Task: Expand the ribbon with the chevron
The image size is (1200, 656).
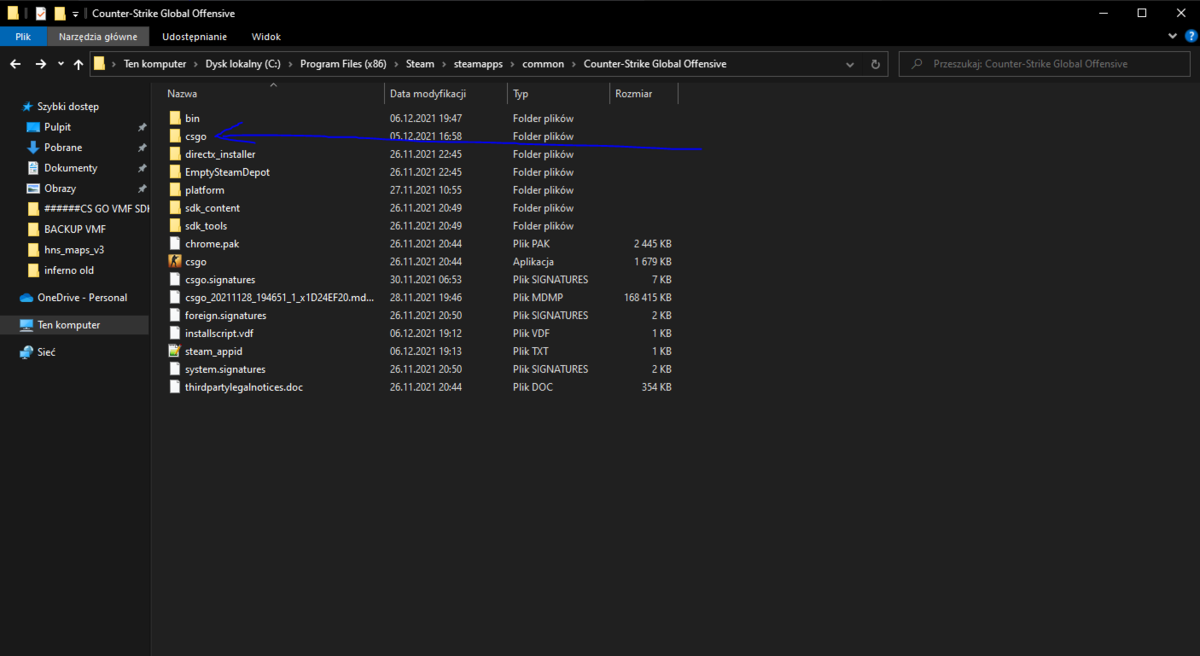Action: pyautogui.click(x=1174, y=36)
